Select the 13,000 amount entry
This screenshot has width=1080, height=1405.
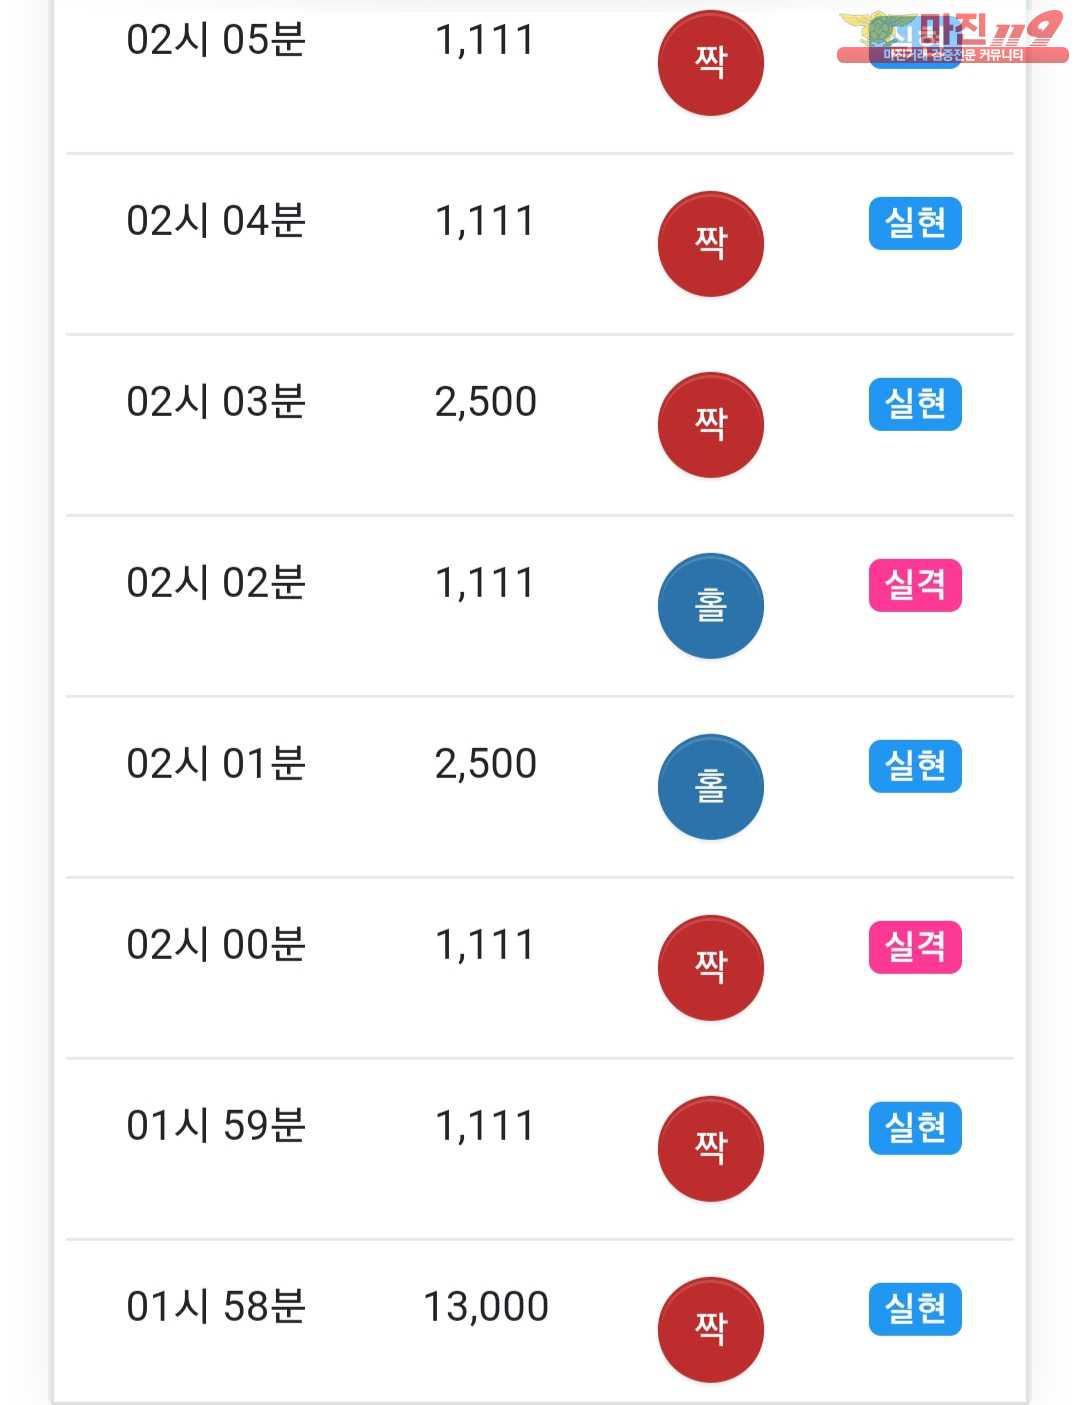pos(486,1307)
